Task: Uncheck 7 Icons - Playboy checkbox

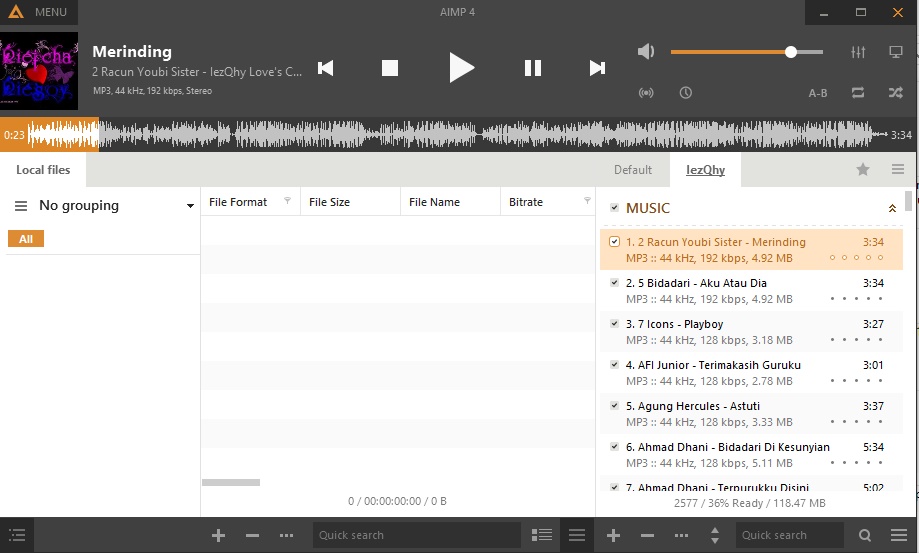Action: click(x=614, y=323)
